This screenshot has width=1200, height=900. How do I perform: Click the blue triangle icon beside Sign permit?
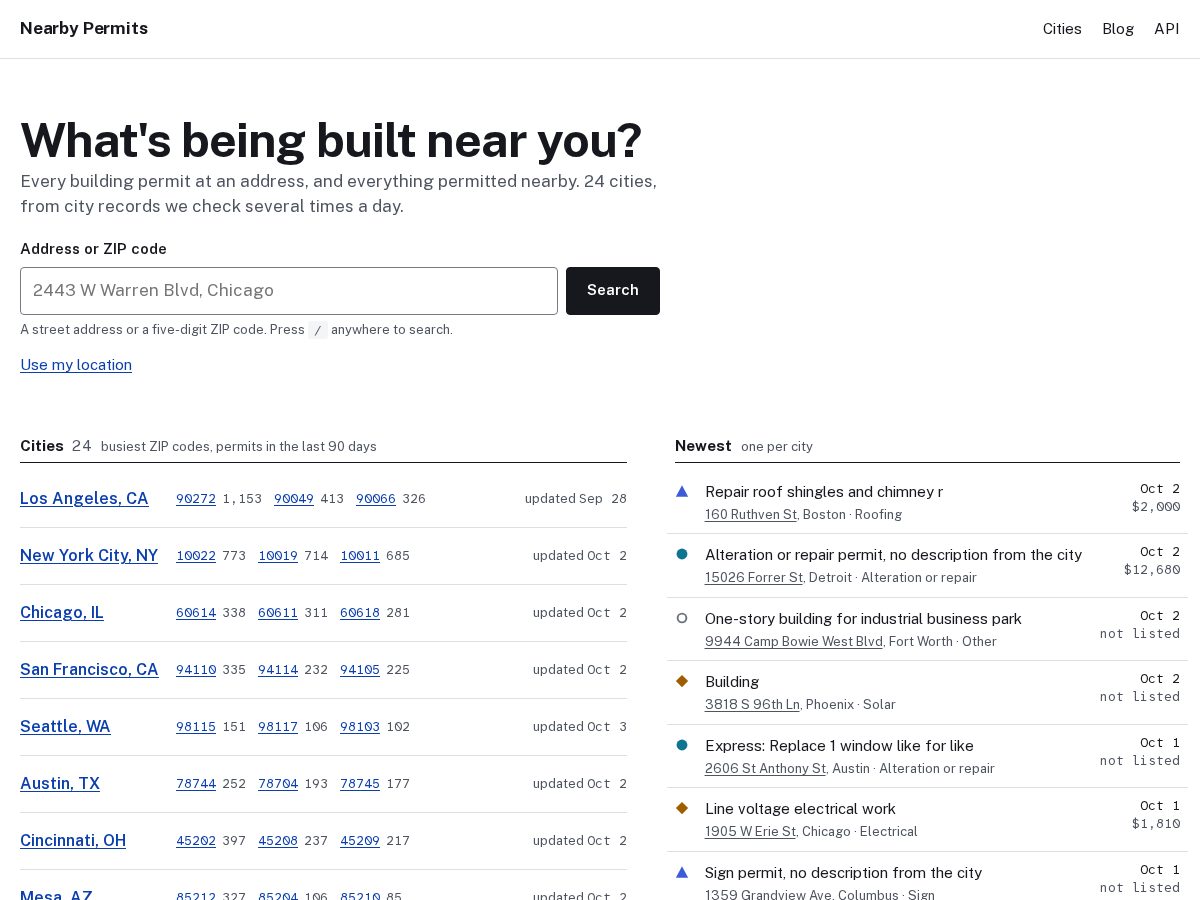coord(682,872)
